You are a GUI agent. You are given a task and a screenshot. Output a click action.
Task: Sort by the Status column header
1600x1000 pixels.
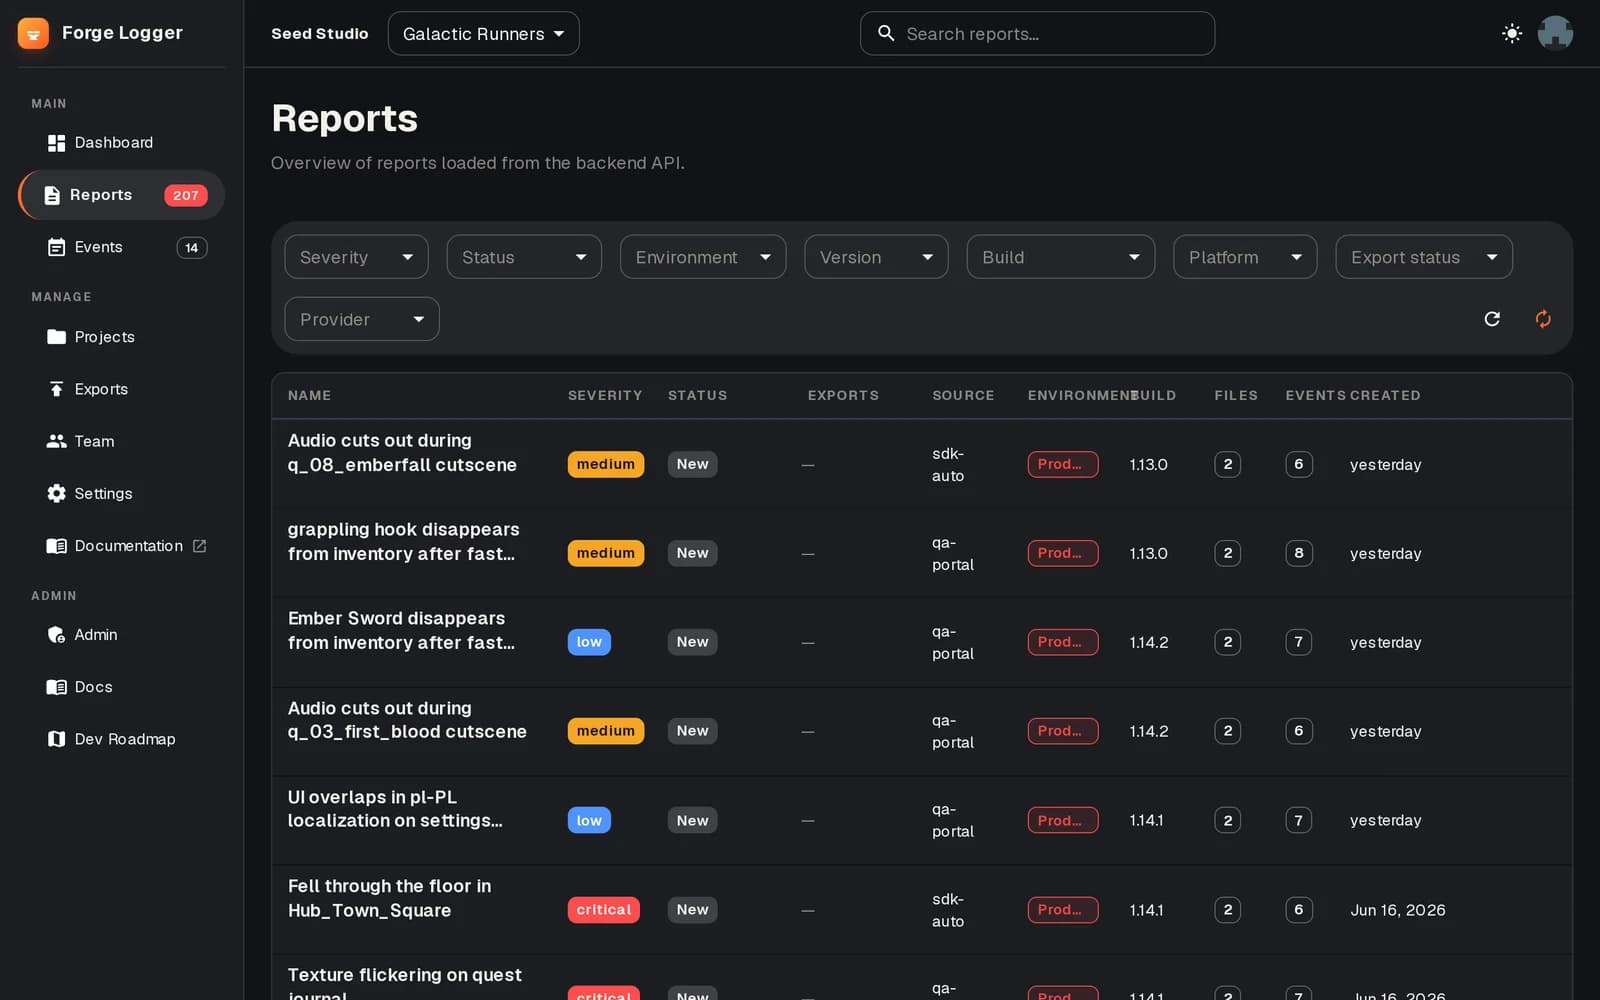(697, 395)
